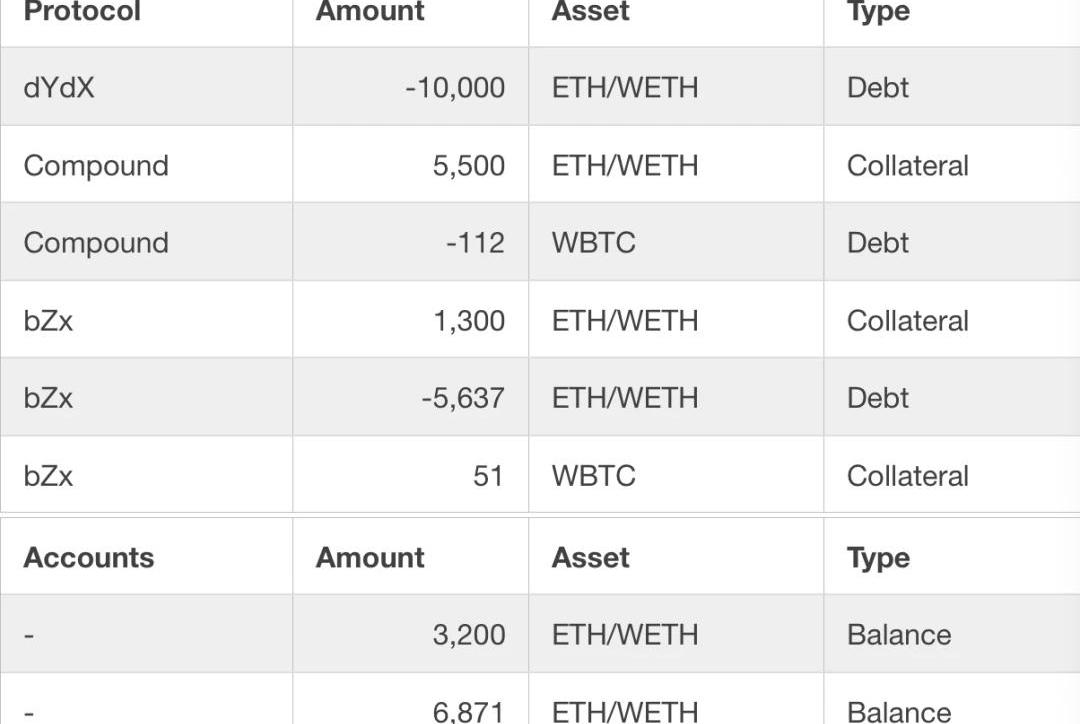Click the 1,300 bZx collateral amount
Screen dimensions: 1080x724
(468, 321)
